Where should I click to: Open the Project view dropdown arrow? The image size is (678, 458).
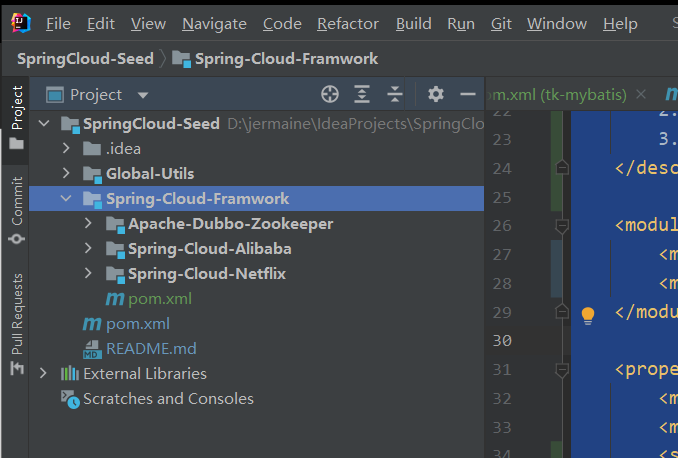tap(143, 95)
